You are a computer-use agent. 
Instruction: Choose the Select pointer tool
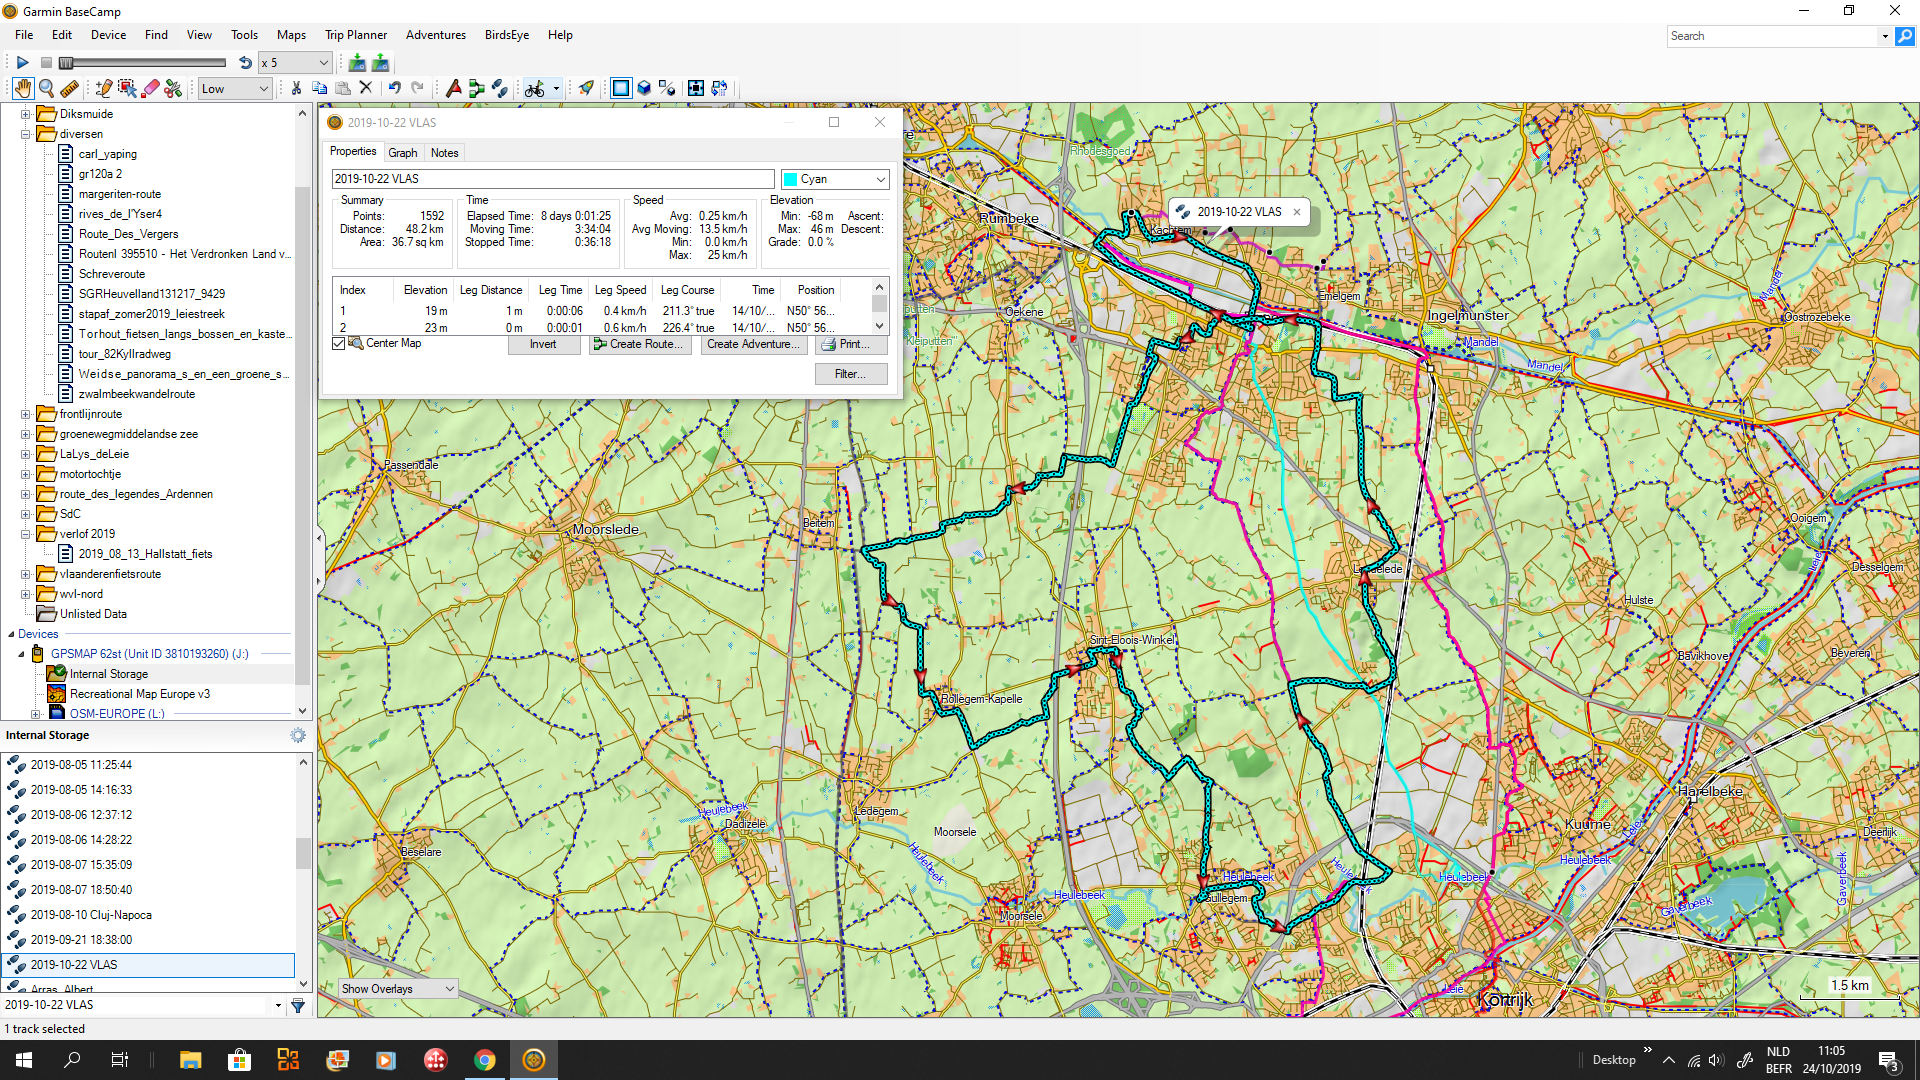[127, 88]
